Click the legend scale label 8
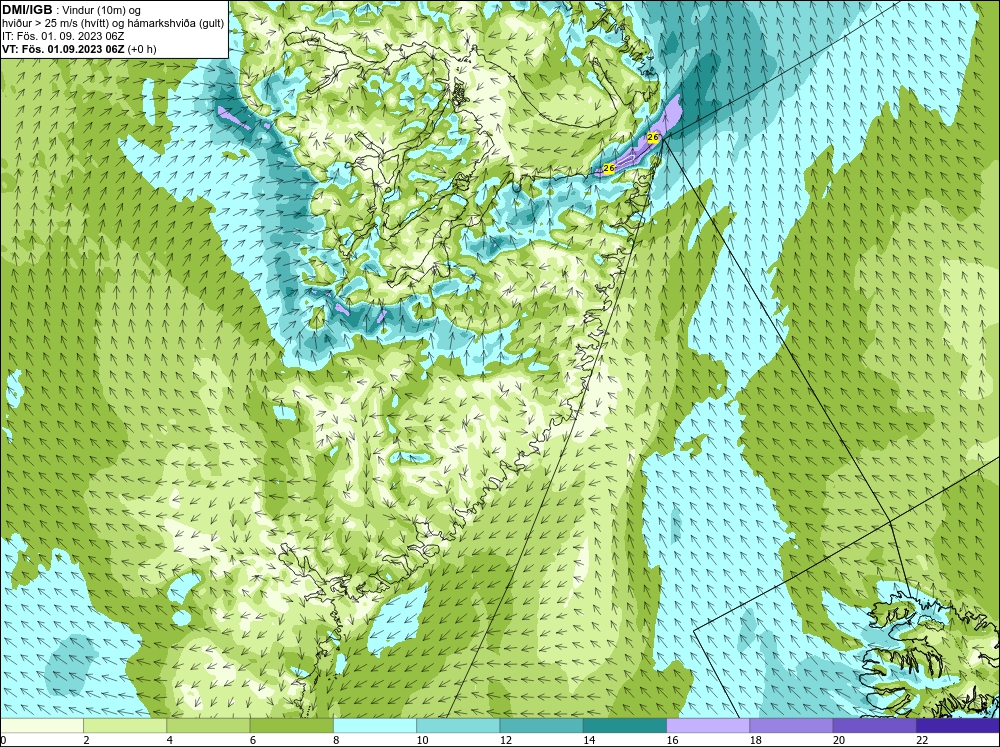This screenshot has width=1000, height=747. pyautogui.click(x=336, y=740)
